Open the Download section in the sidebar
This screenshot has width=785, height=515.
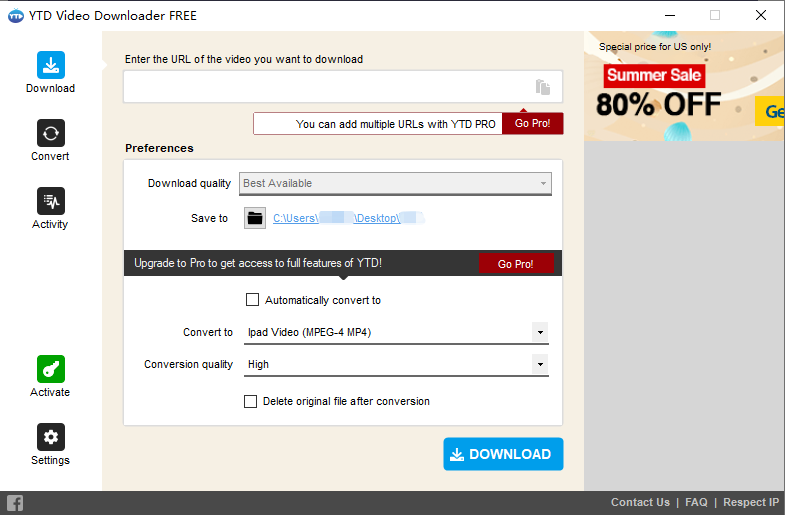(51, 72)
